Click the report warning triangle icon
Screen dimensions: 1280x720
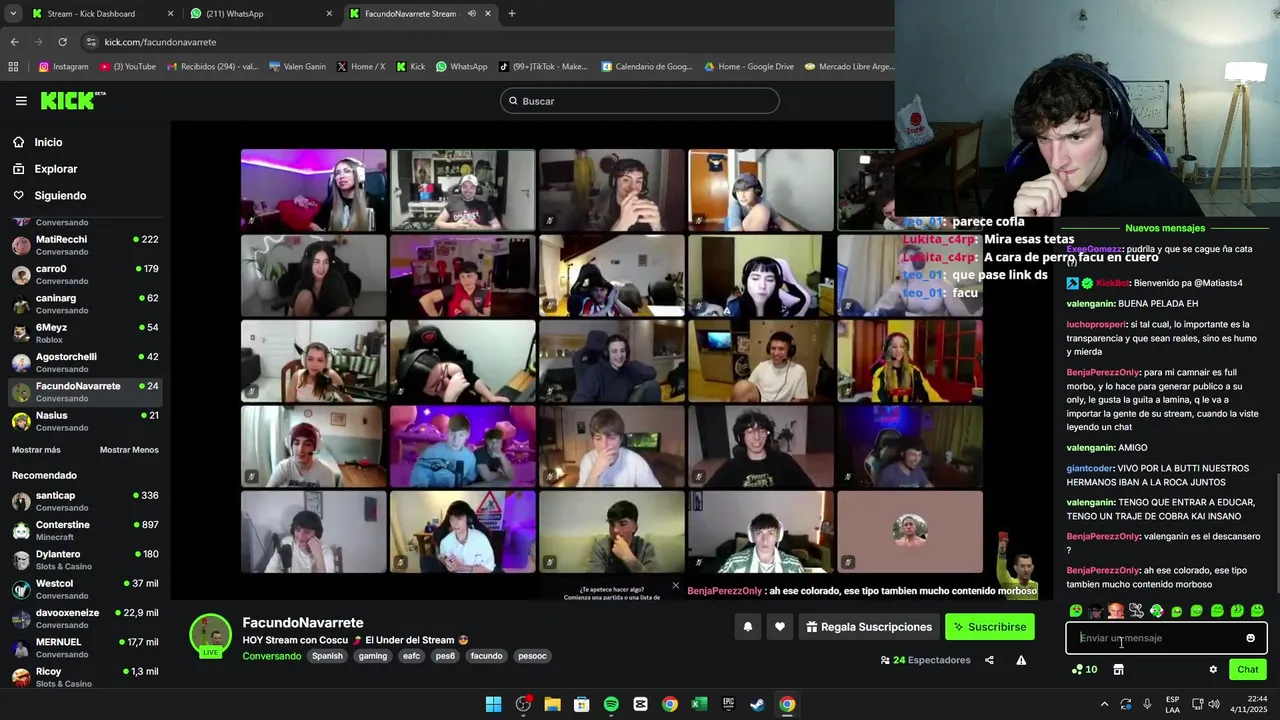tap(1021, 660)
